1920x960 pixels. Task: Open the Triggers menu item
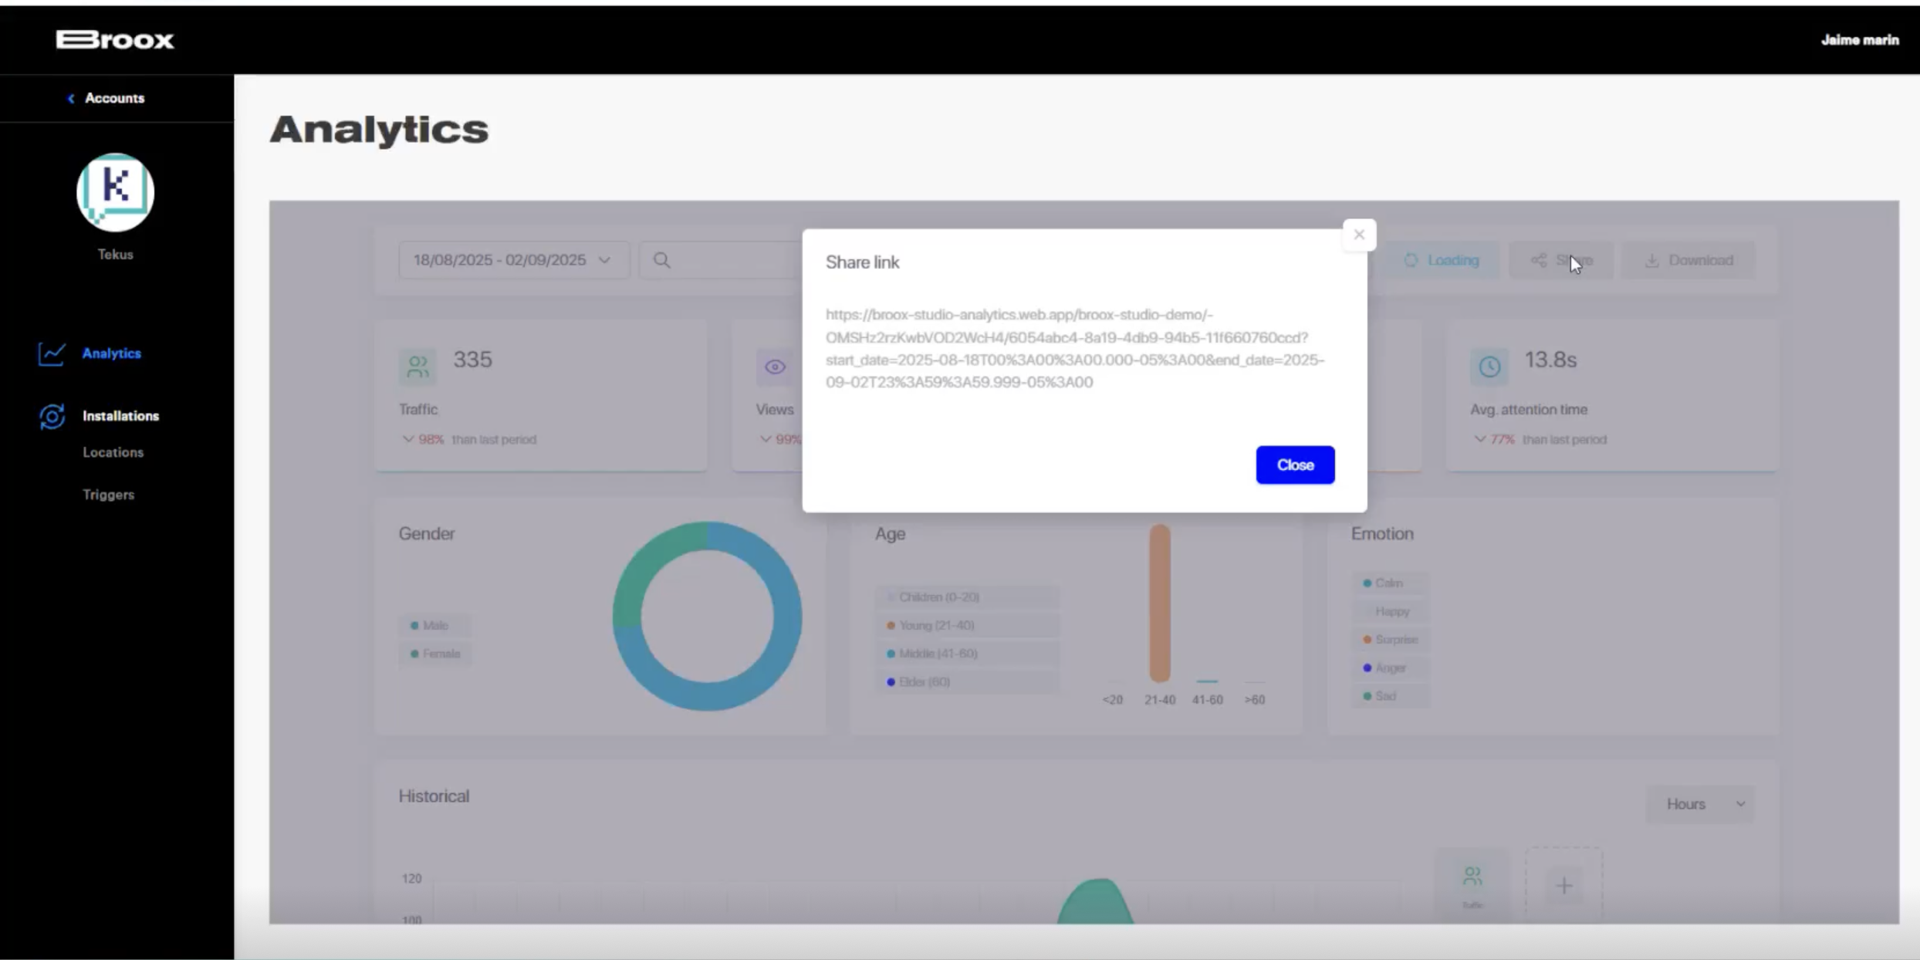[108, 495]
